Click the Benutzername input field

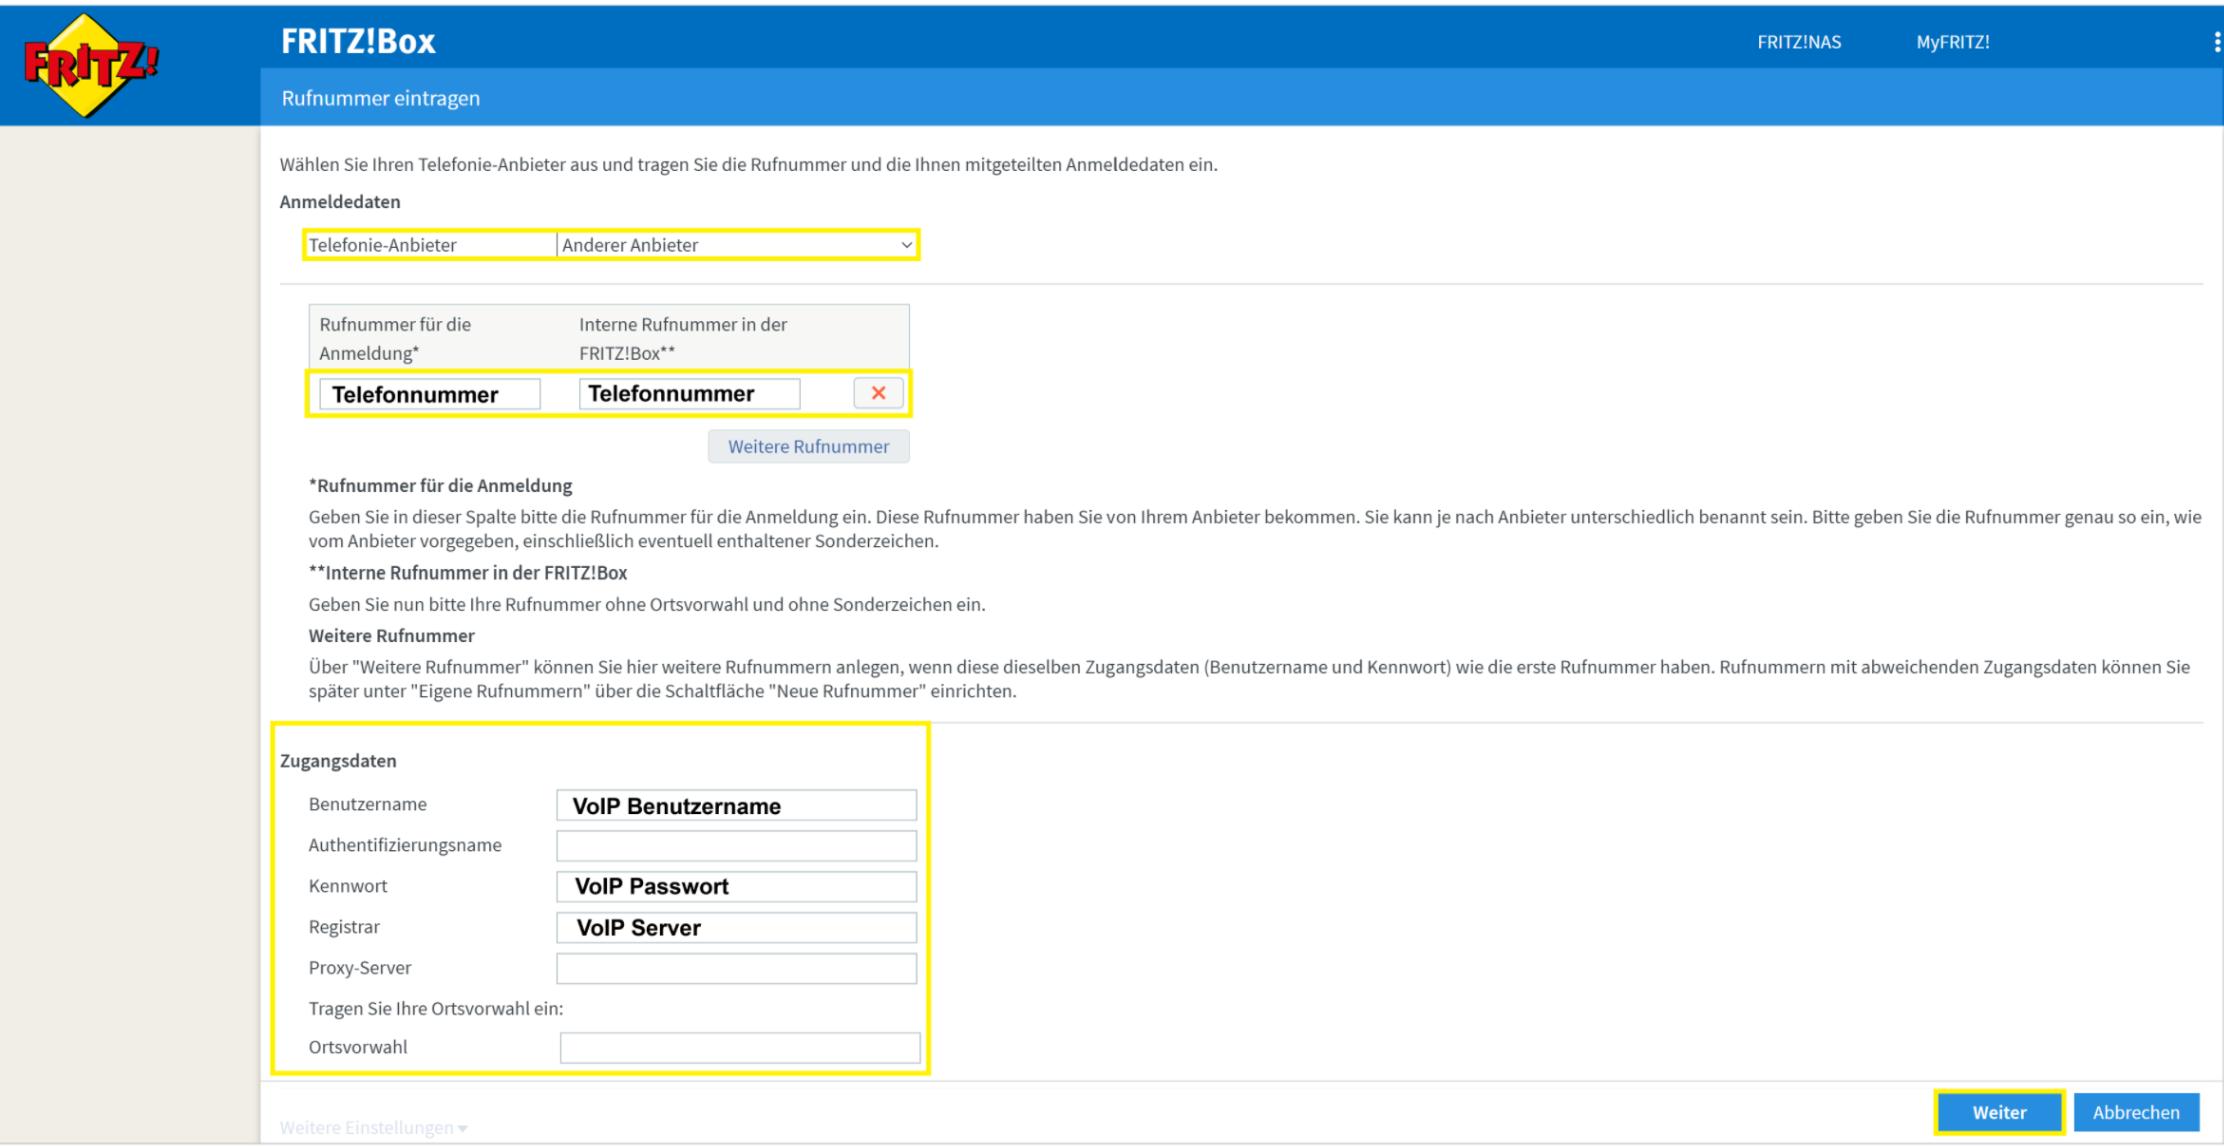tap(736, 805)
